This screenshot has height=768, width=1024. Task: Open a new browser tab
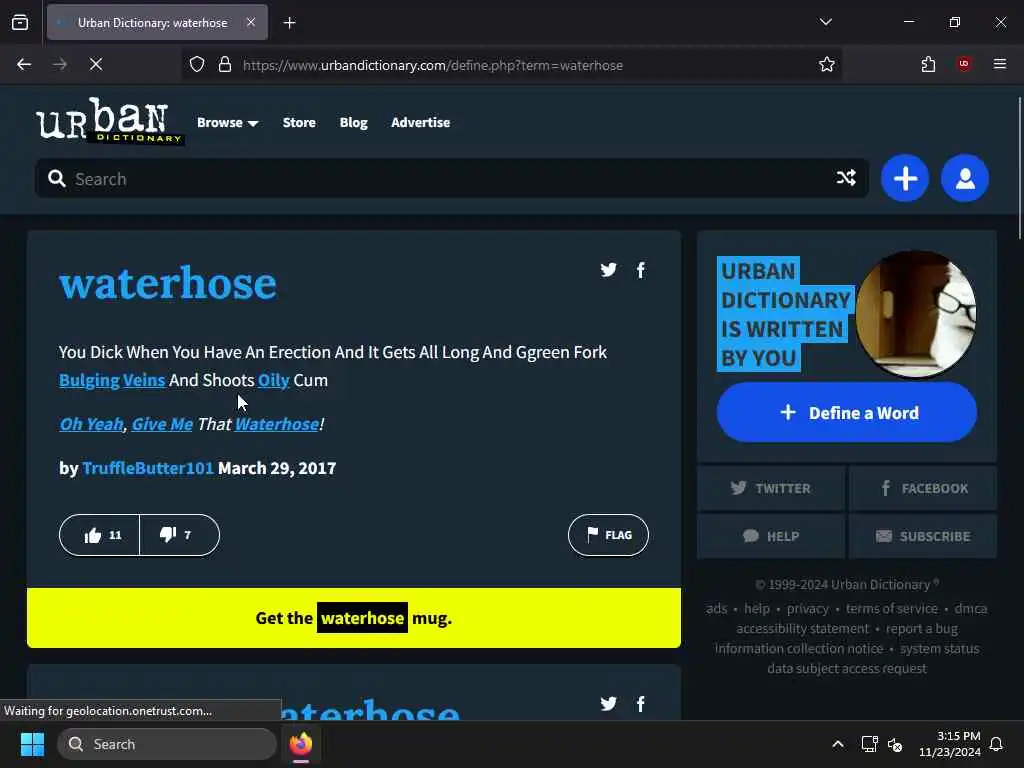pos(289,23)
